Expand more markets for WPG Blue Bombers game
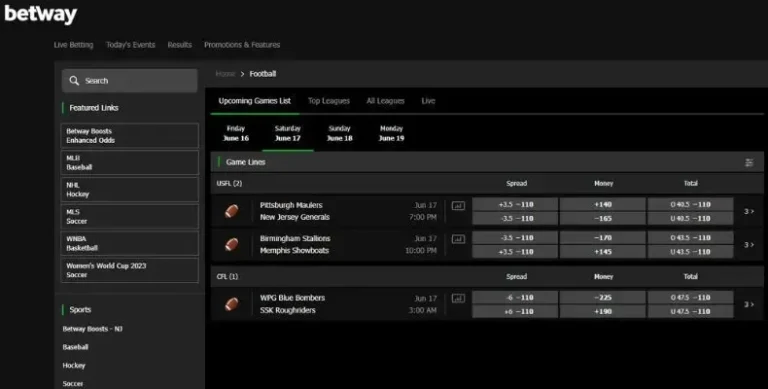 point(749,304)
